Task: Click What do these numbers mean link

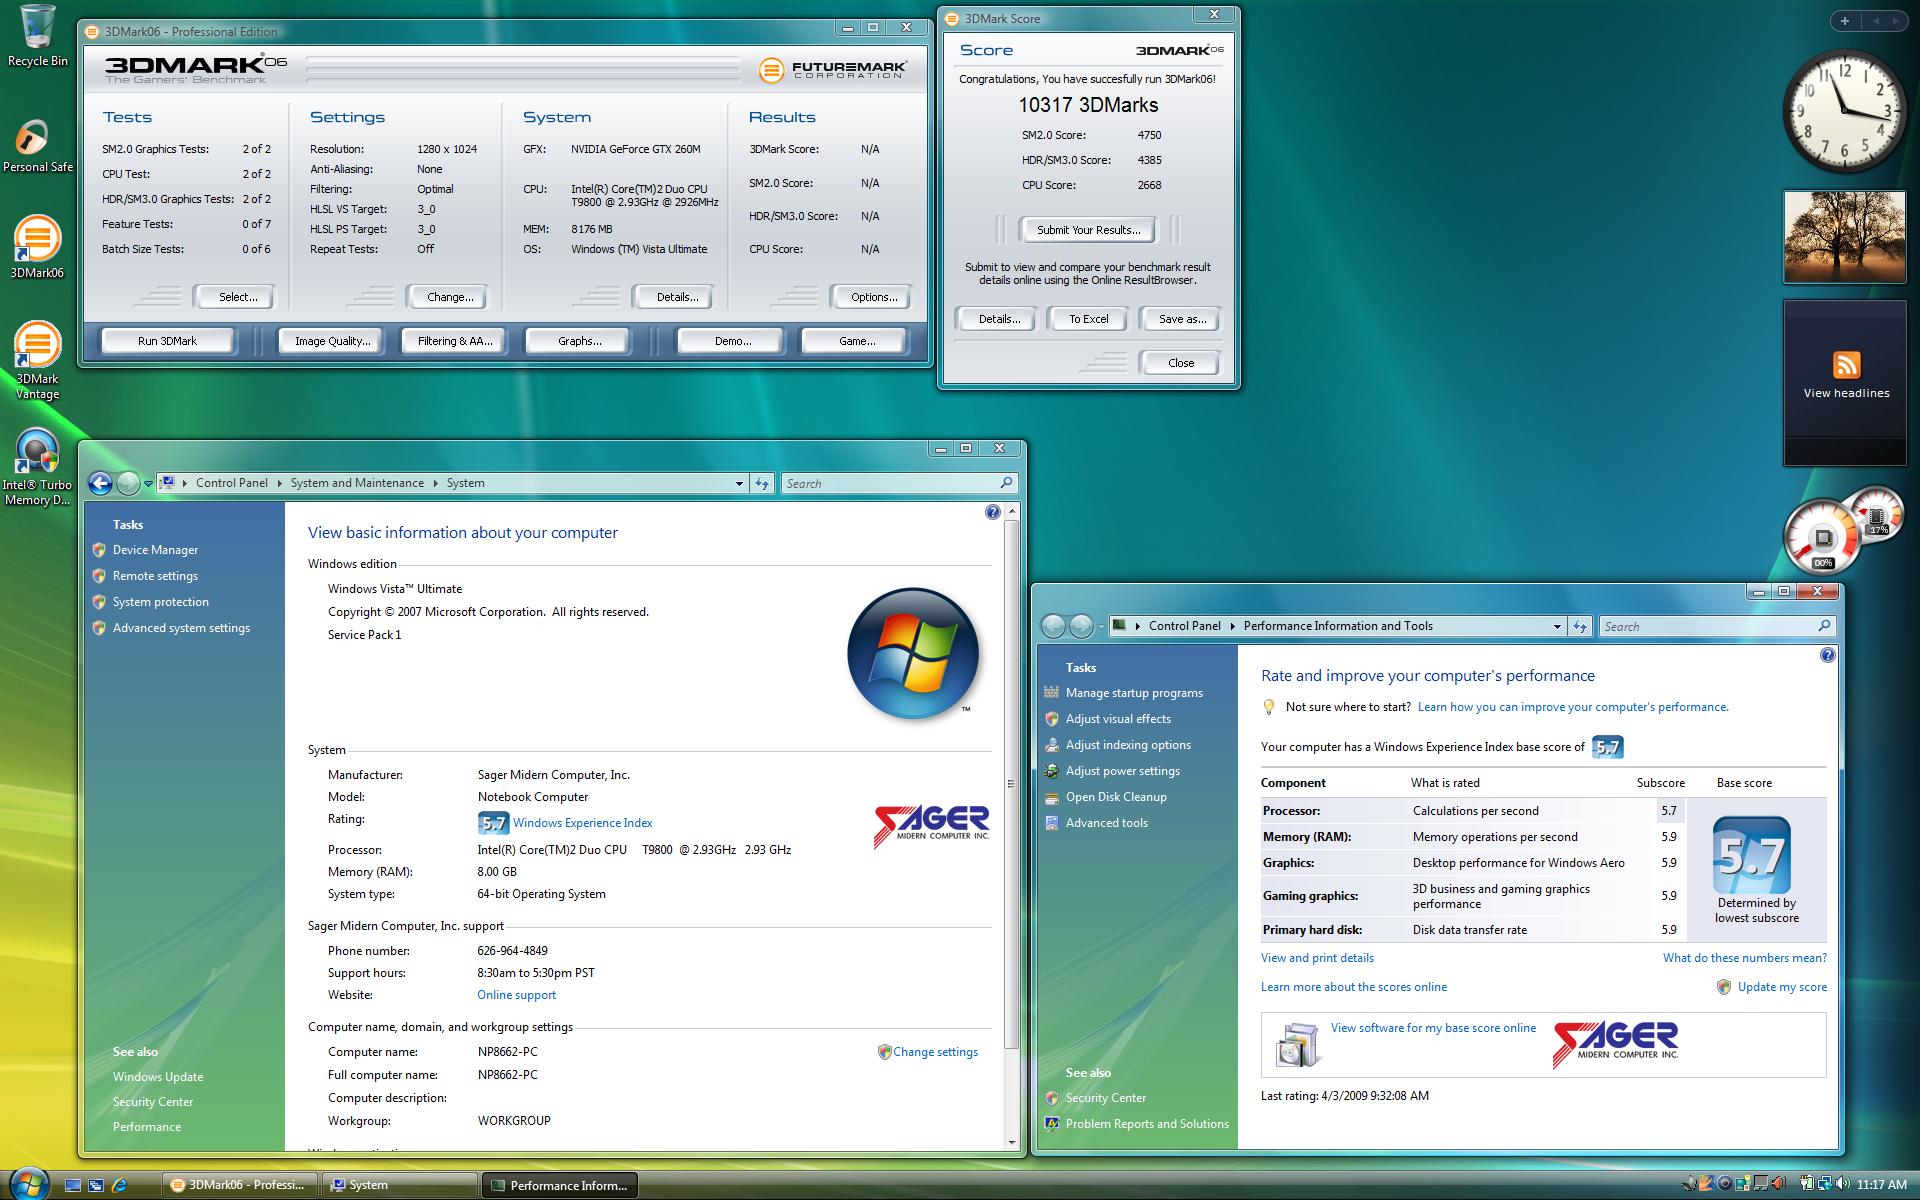Action: pyautogui.click(x=1744, y=958)
